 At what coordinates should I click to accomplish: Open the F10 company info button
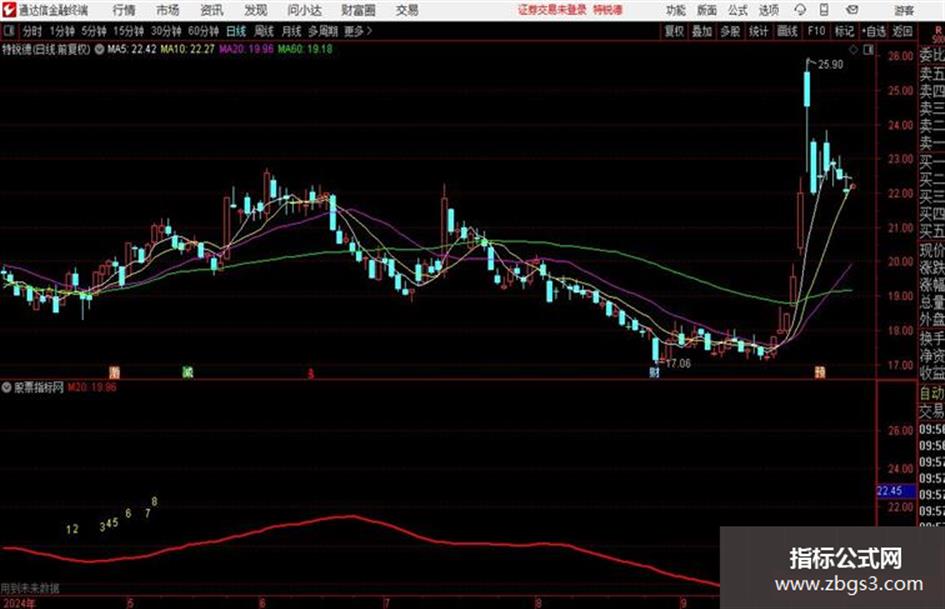[x=816, y=31]
